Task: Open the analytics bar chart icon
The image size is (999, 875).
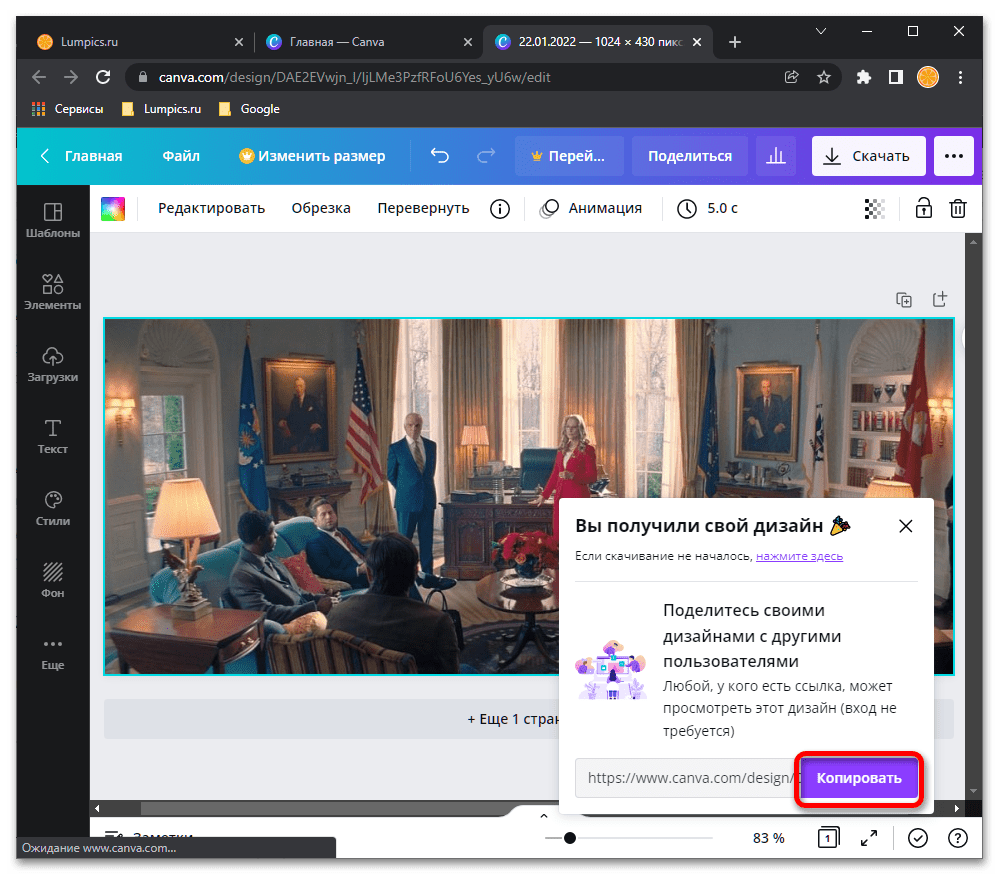Action: (775, 155)
